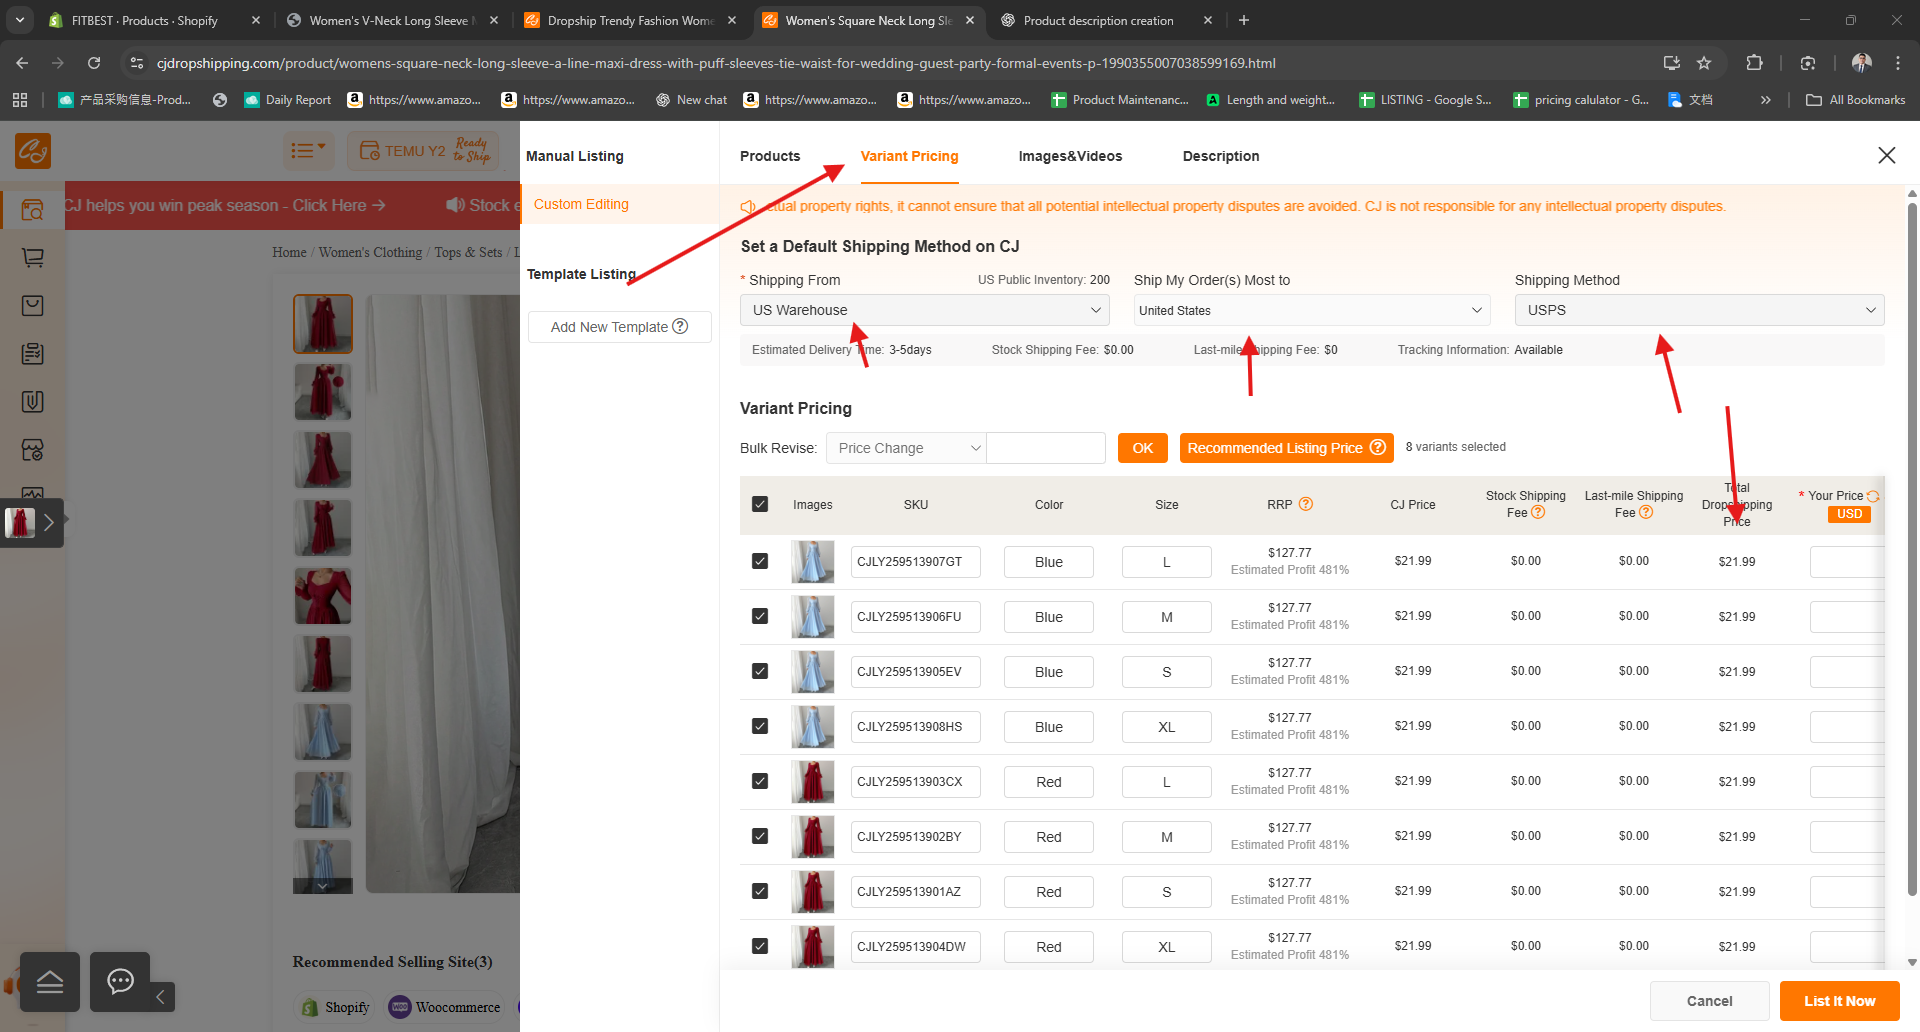Click the RRP column help icon

click(x=1305, y=505)
